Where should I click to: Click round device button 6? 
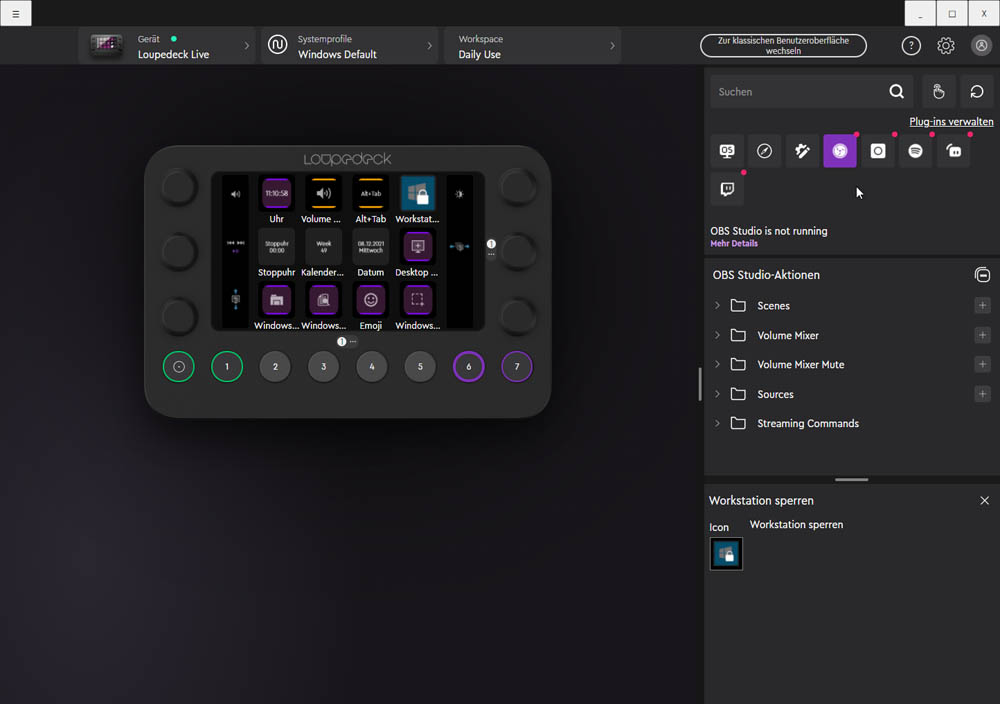pyautogui.click(x=469, y=367)
